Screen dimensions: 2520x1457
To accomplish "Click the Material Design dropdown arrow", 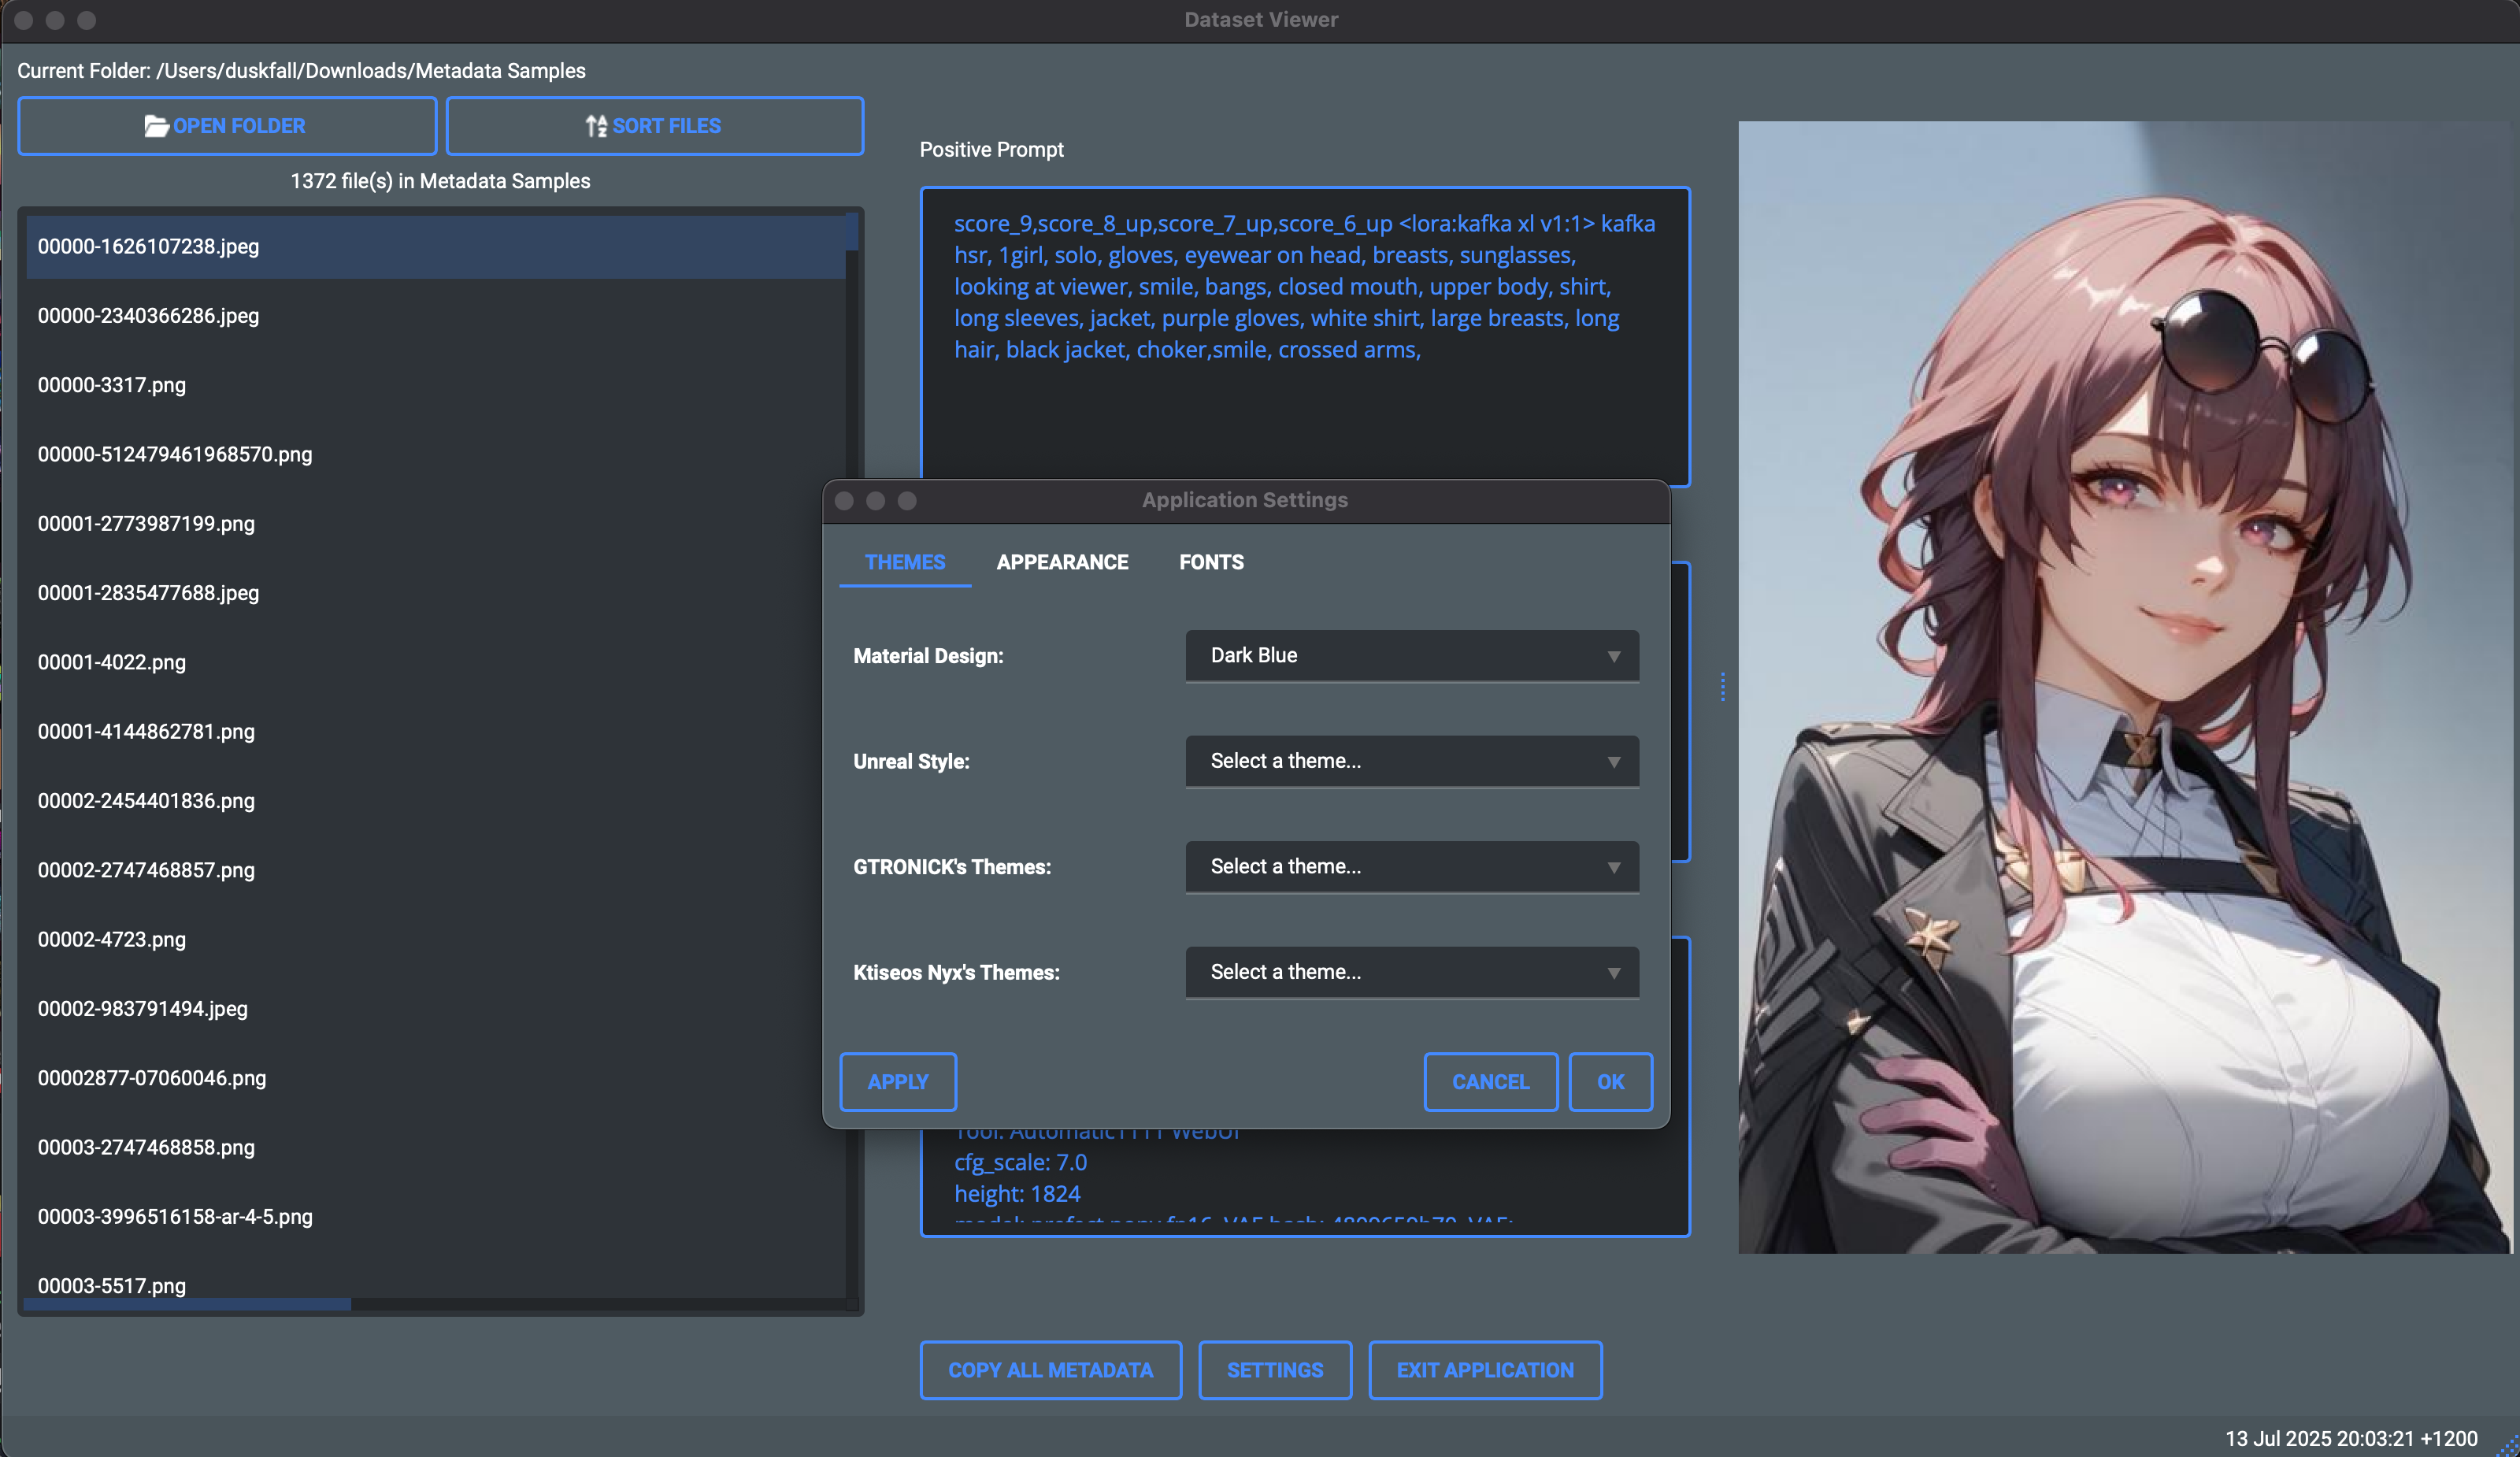I will tap(1613, 656).
